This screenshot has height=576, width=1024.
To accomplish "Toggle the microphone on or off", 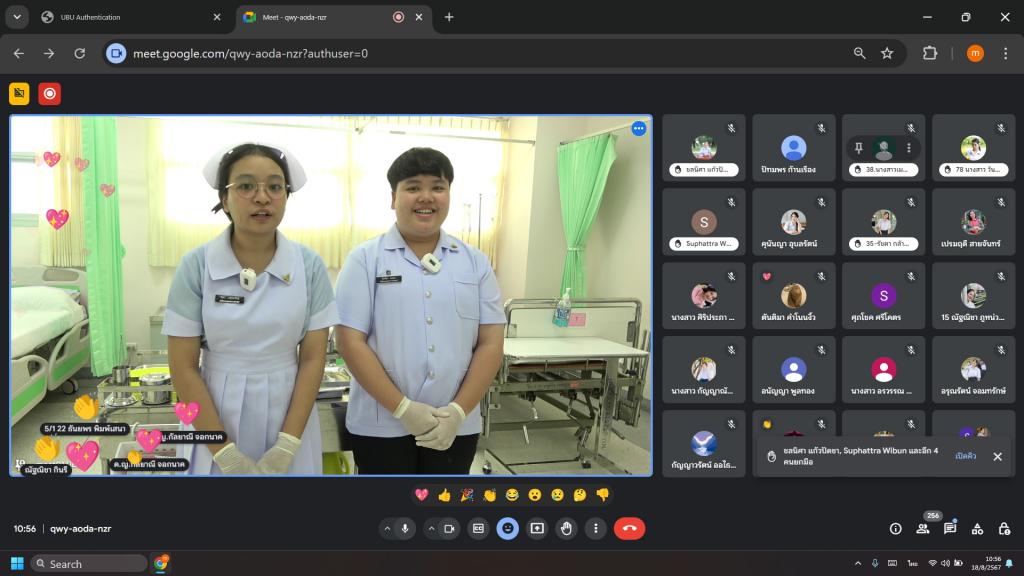I will point(406,528).
